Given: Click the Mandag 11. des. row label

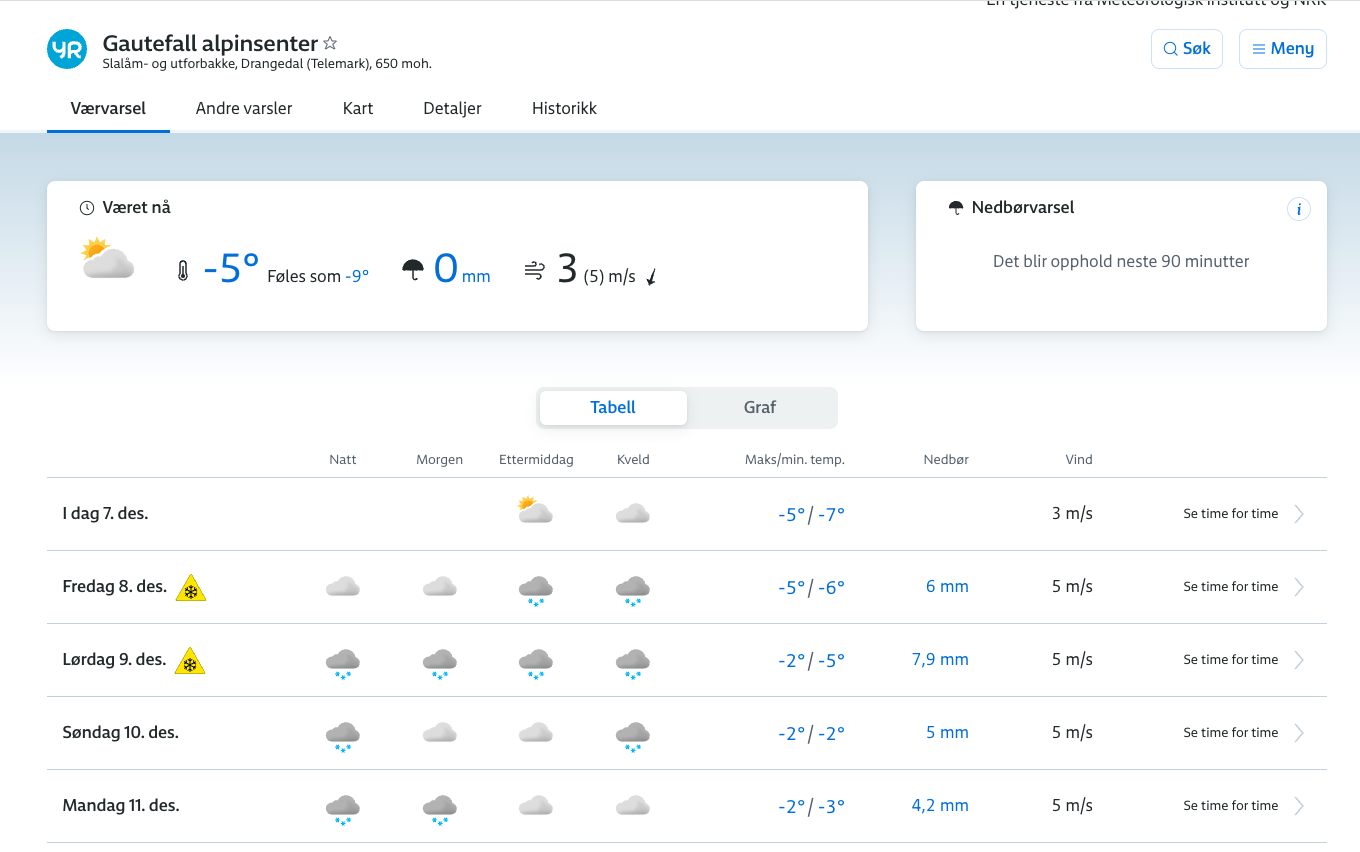Looking at the screenshot, I should [x=121, y=806].
